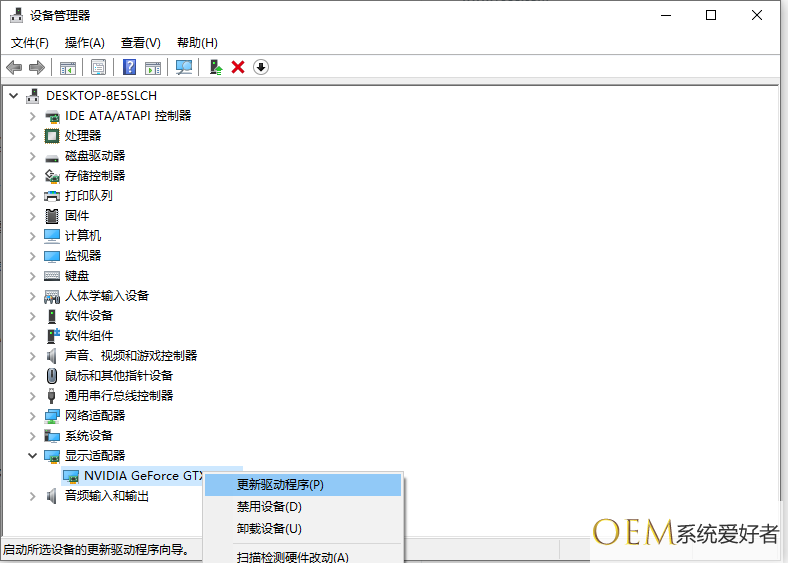Click the Scan for hardware changes monitor icon

tap(184, 67)
